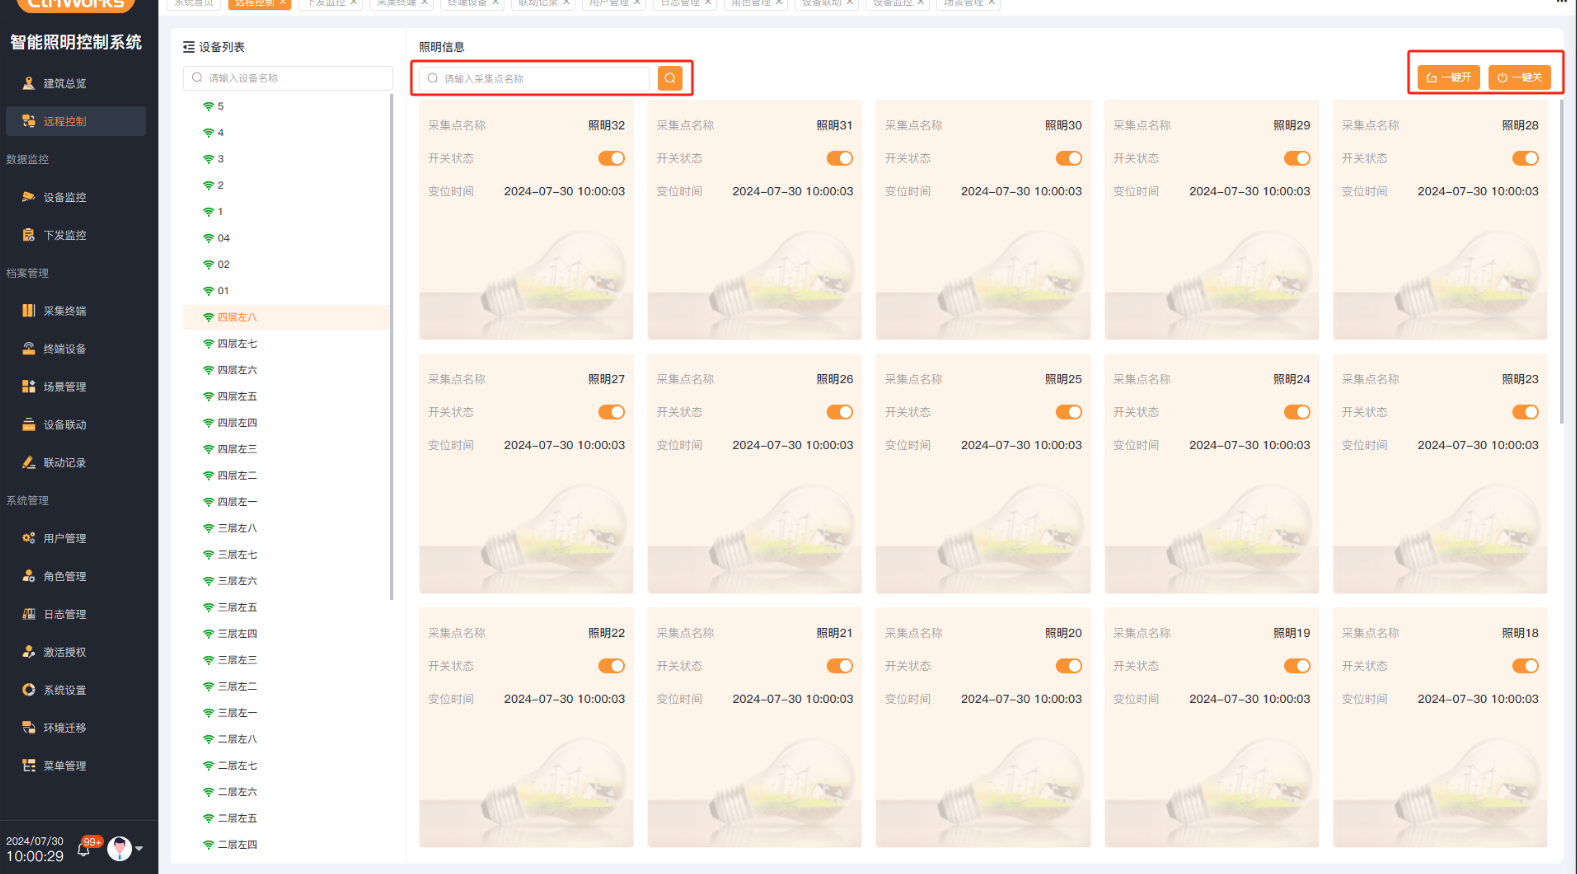Open the user avatar dropdown arrow

139,849
